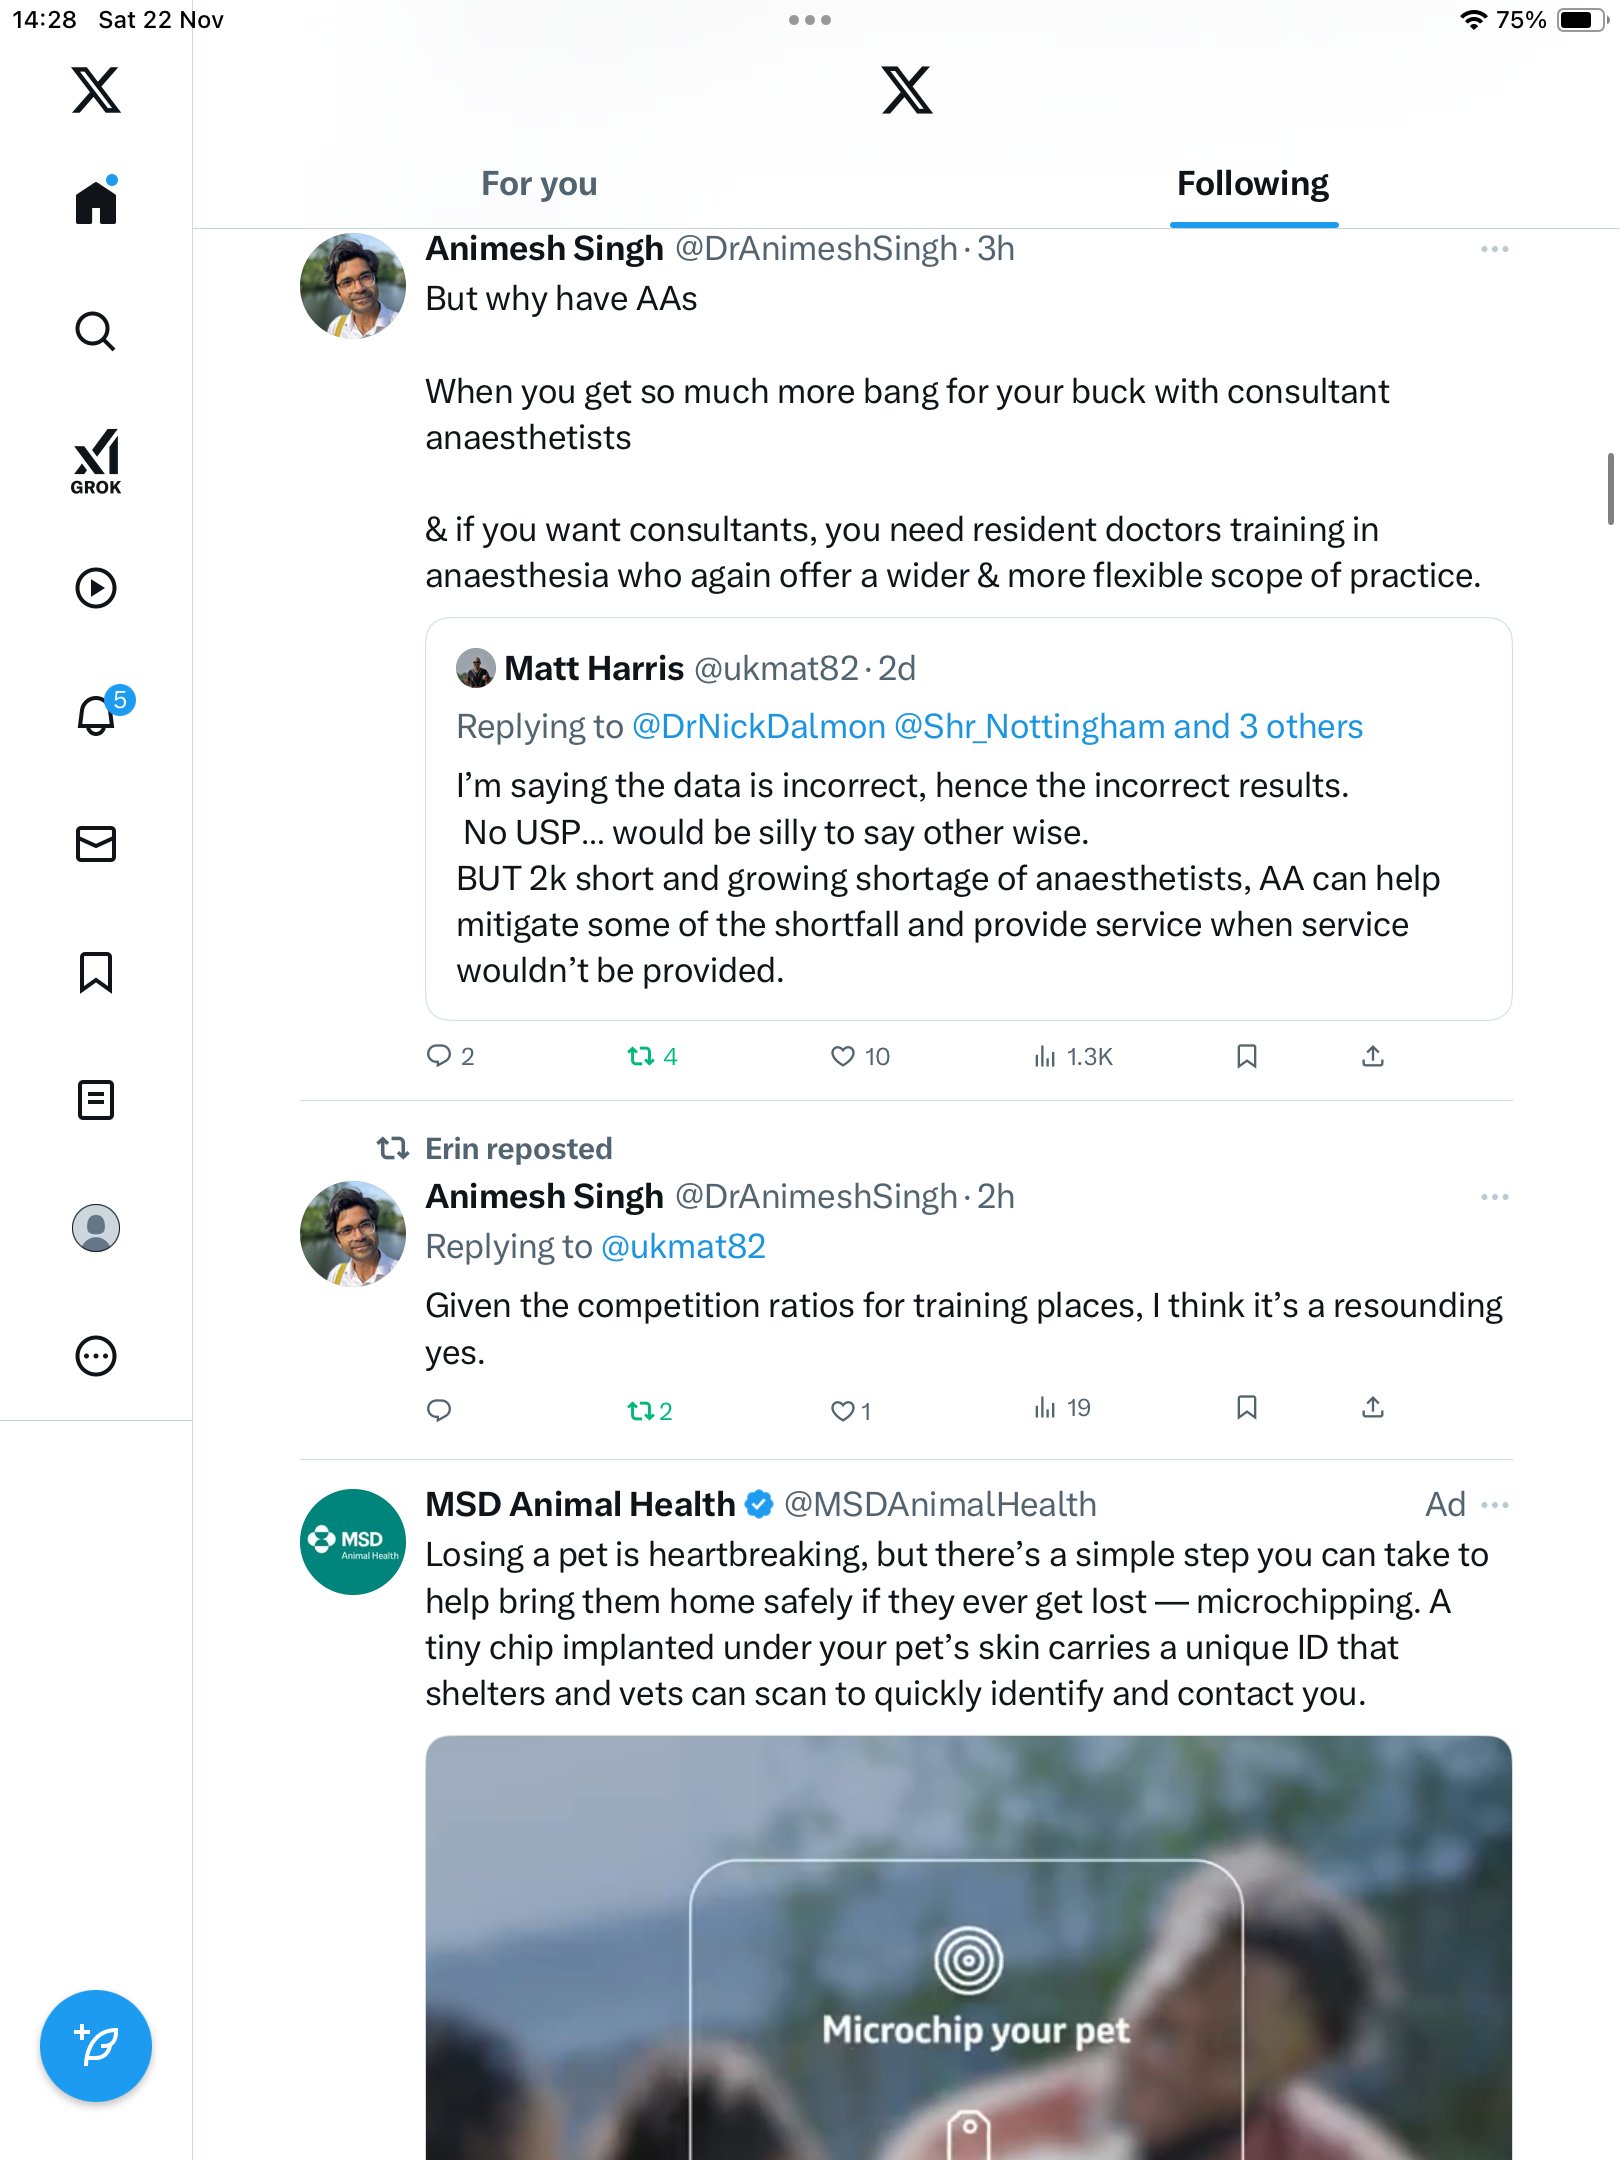Open MSD Animal Health profile name
Viewport: 1620px width, 2160px height.
point(580,1505)
